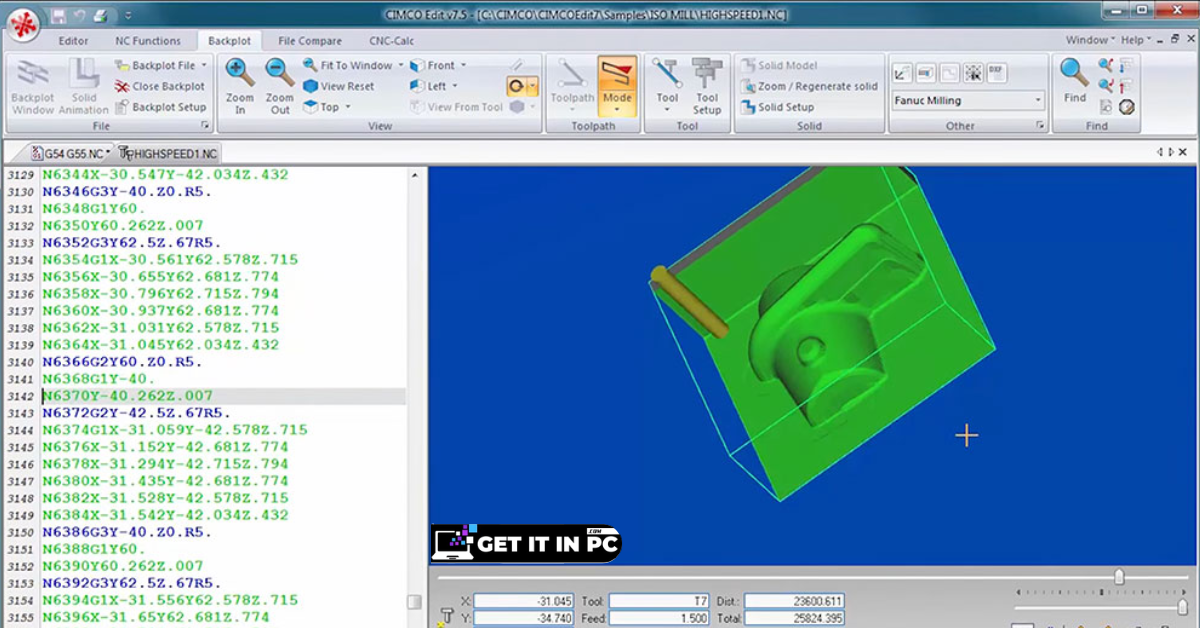Switch to the NC Functions ribbon tab
This screenshot has height=628, width=1200.
(148, 41)
